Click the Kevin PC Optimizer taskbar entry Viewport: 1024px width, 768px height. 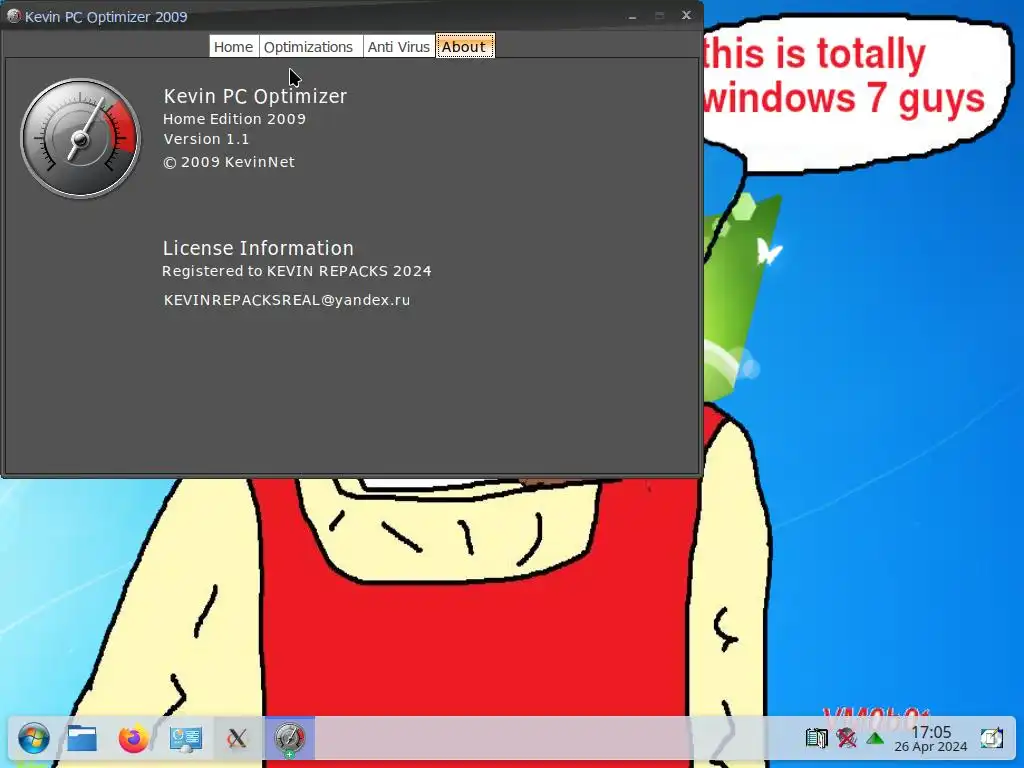289,739
